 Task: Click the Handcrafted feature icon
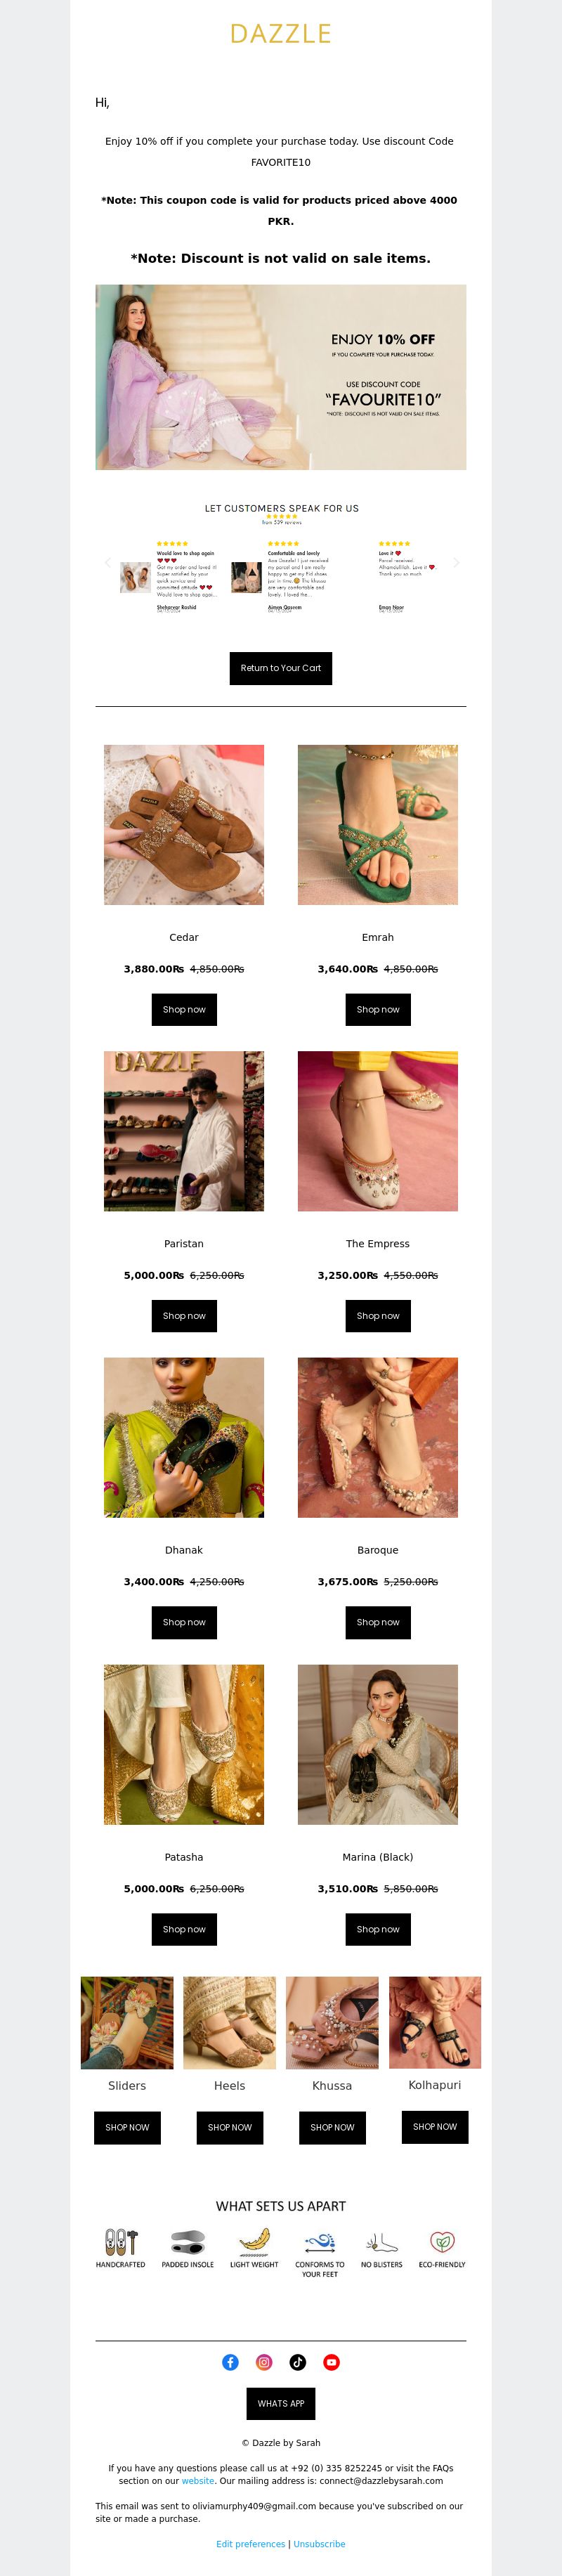[x=121, y=2241]
